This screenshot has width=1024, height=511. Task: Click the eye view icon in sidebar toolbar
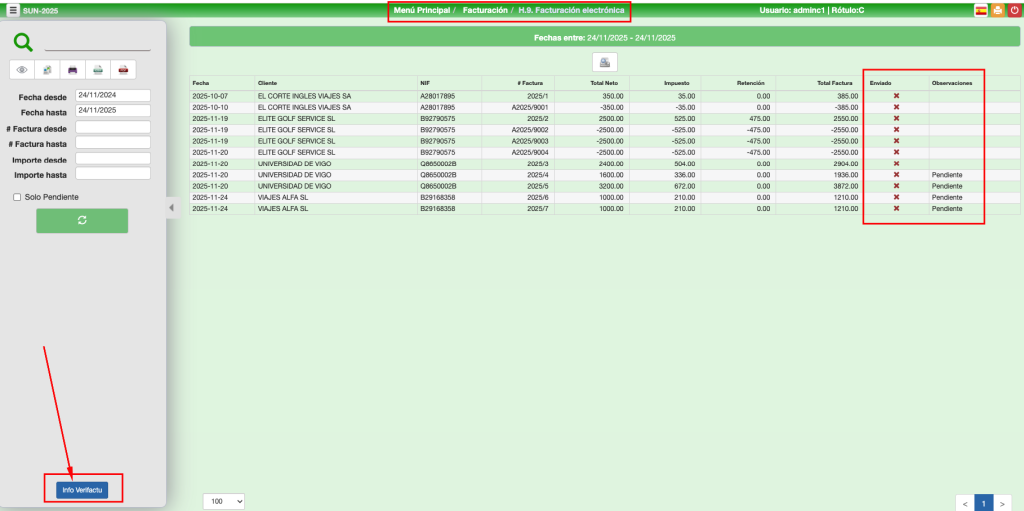[x=22, y=70]
